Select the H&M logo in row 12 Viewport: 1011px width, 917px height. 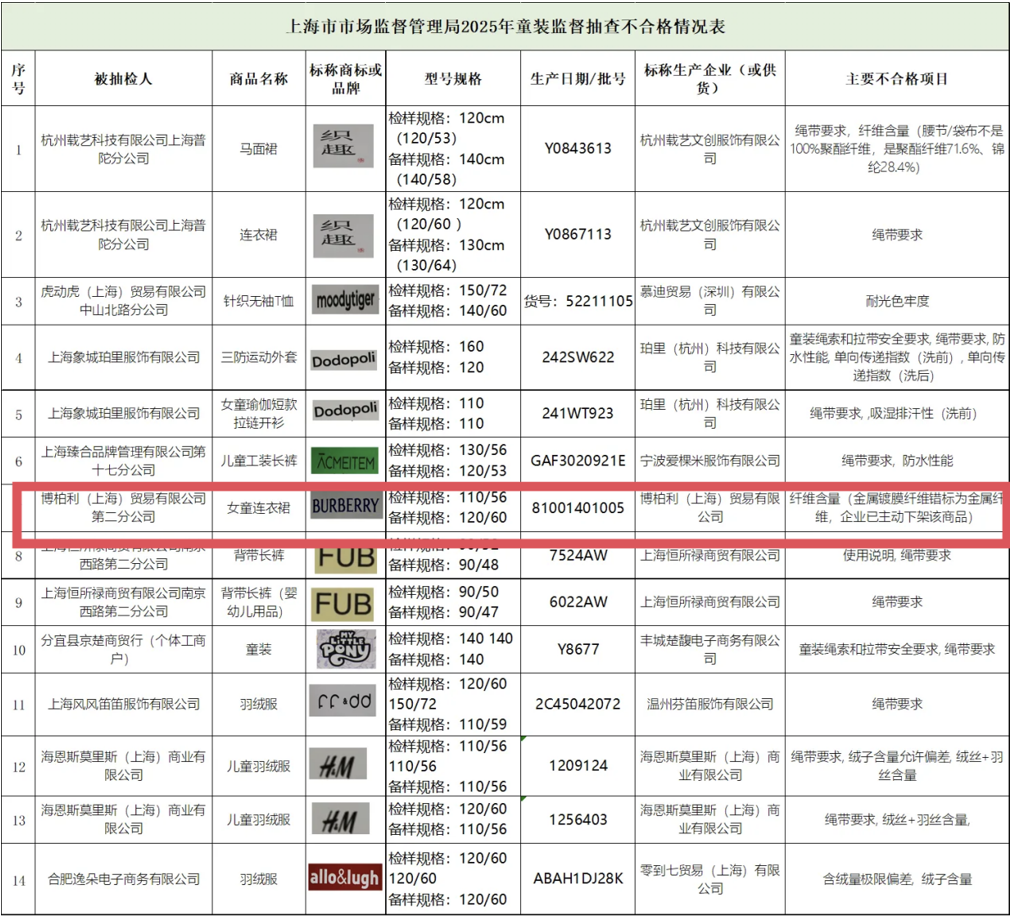[345, 765]
